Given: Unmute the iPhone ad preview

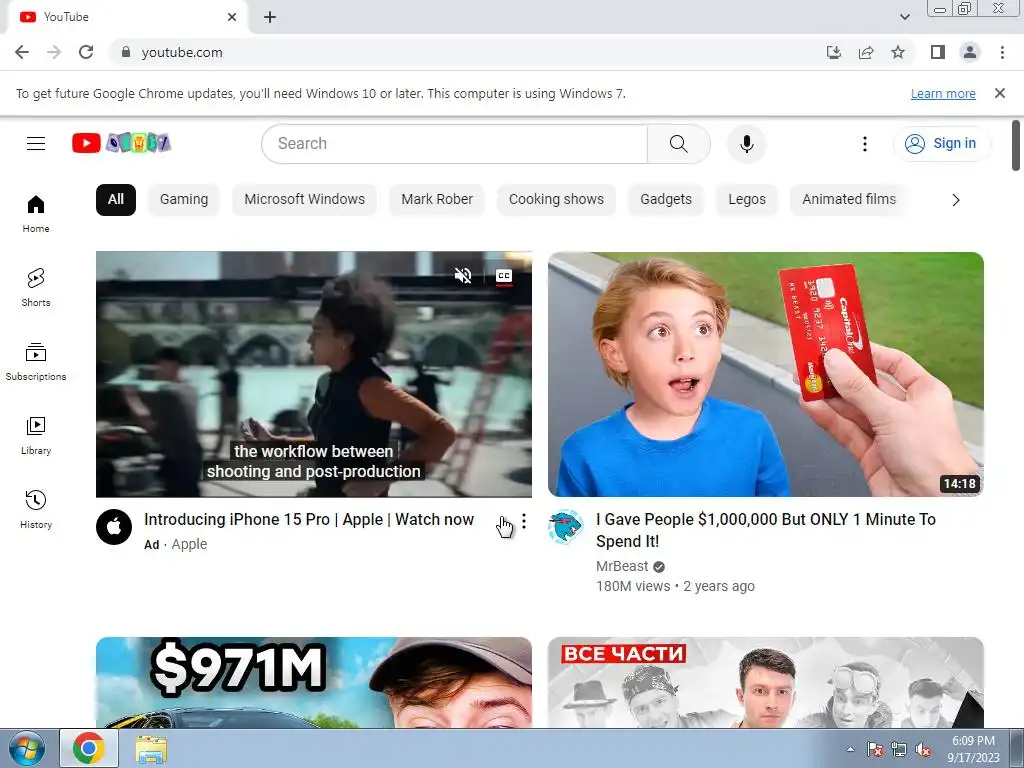Looking at the screenshot, I should (x=462, y=276).
